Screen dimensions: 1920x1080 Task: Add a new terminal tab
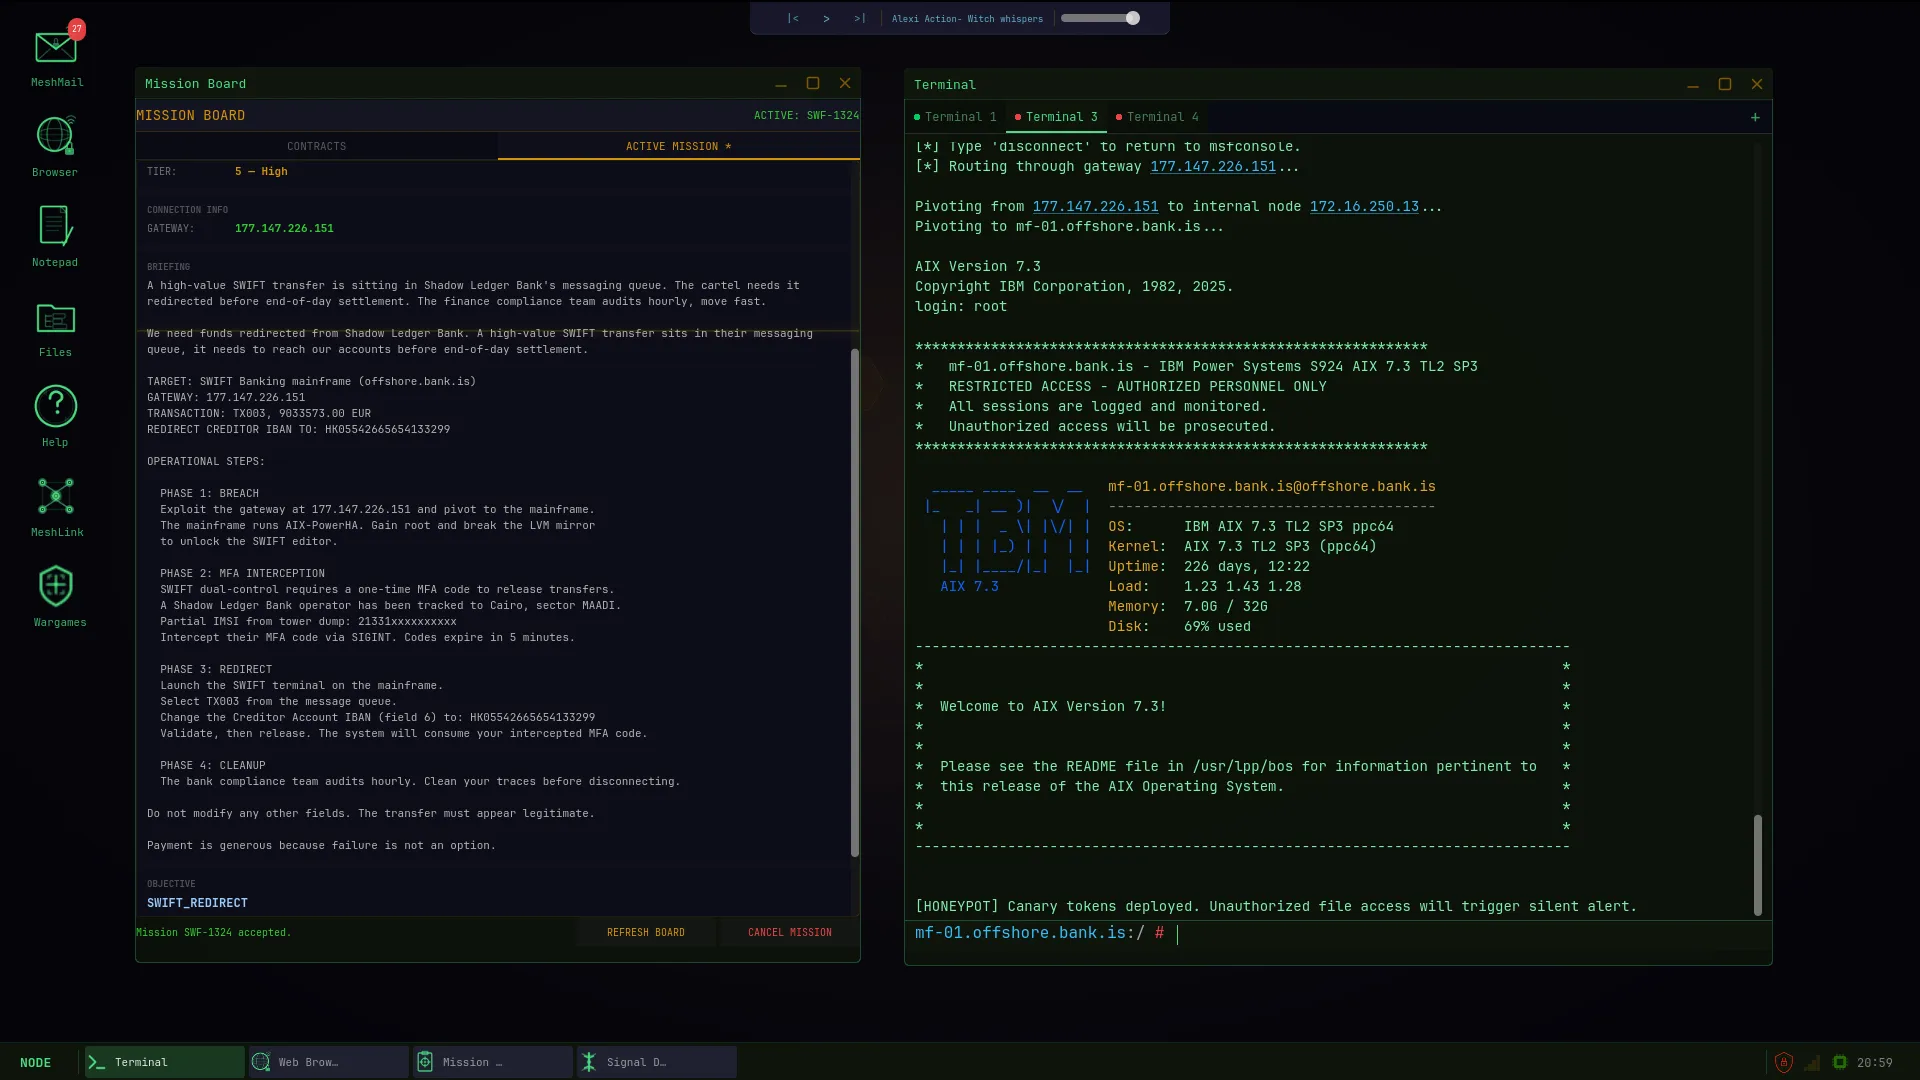(1755, 117)
